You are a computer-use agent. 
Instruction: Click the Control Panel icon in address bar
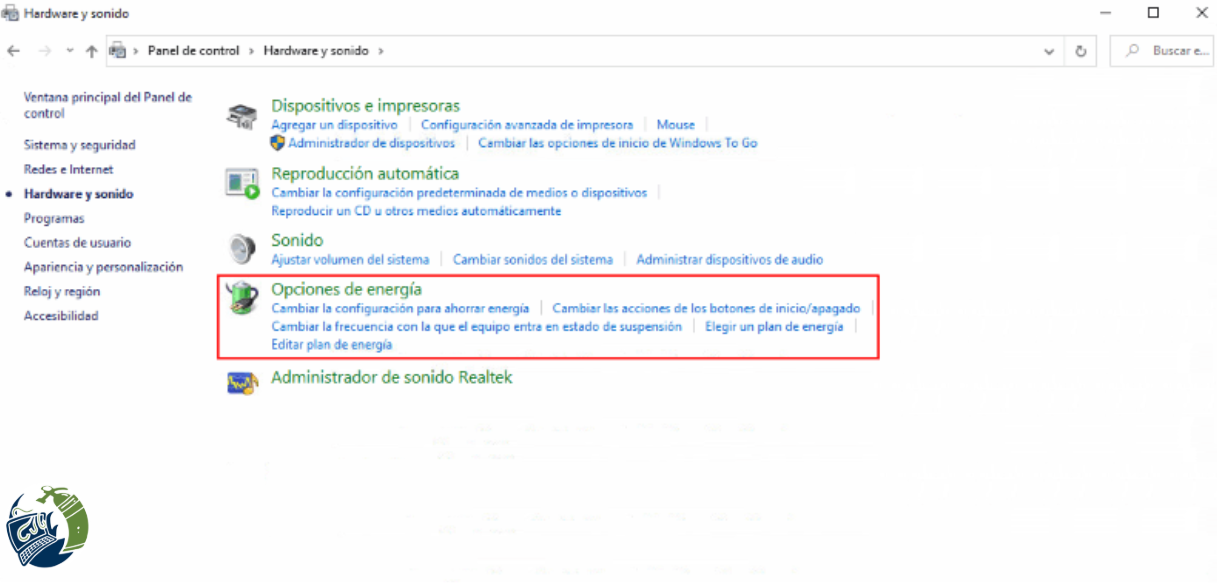click(118, 51)
